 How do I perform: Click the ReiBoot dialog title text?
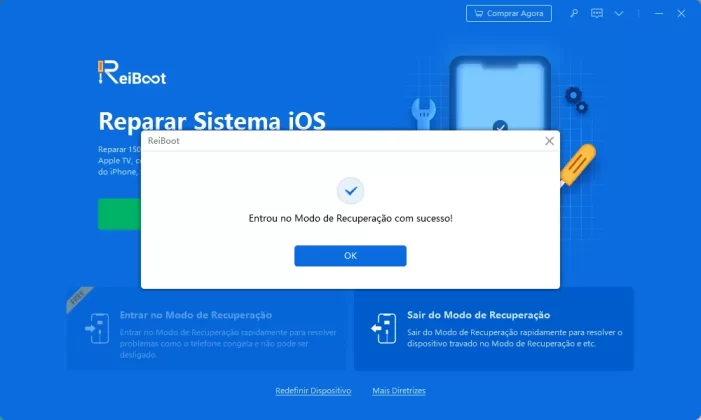(164, 140)
